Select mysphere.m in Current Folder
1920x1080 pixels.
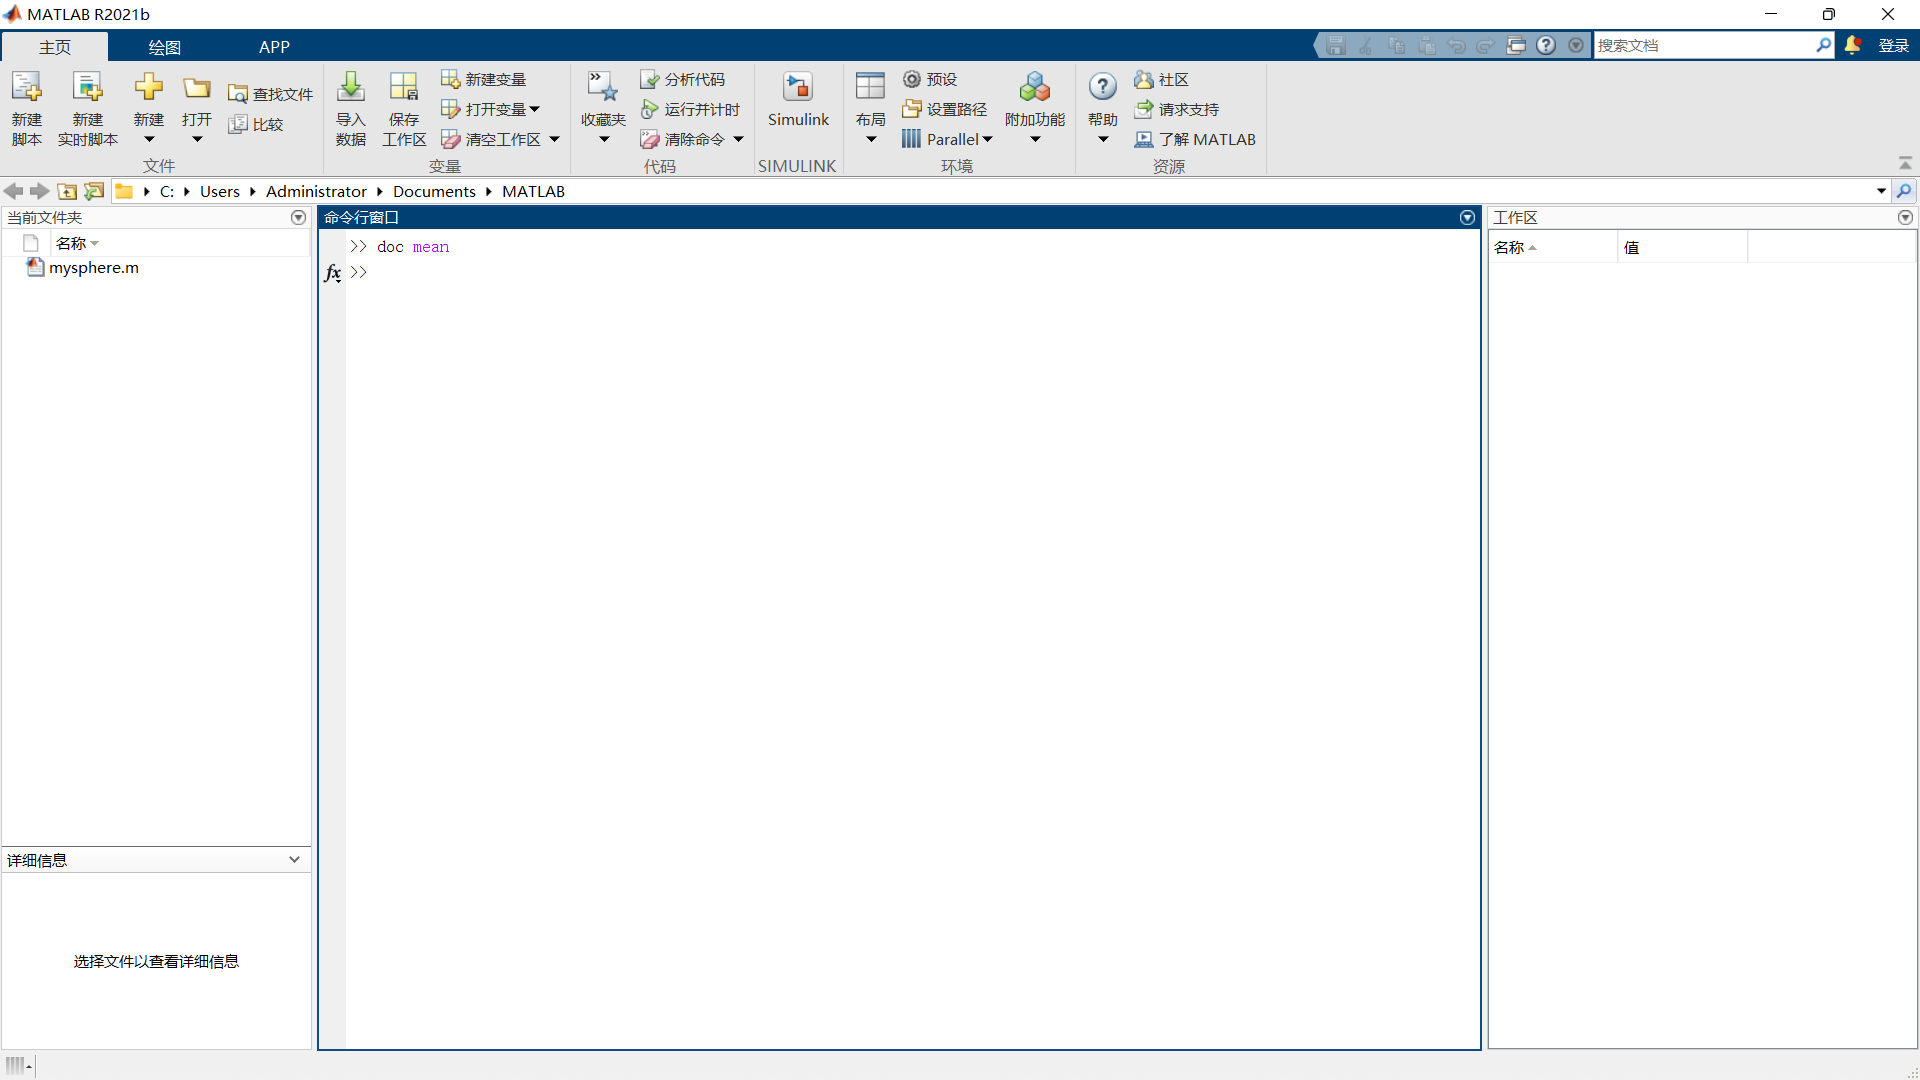coord(93,267)
